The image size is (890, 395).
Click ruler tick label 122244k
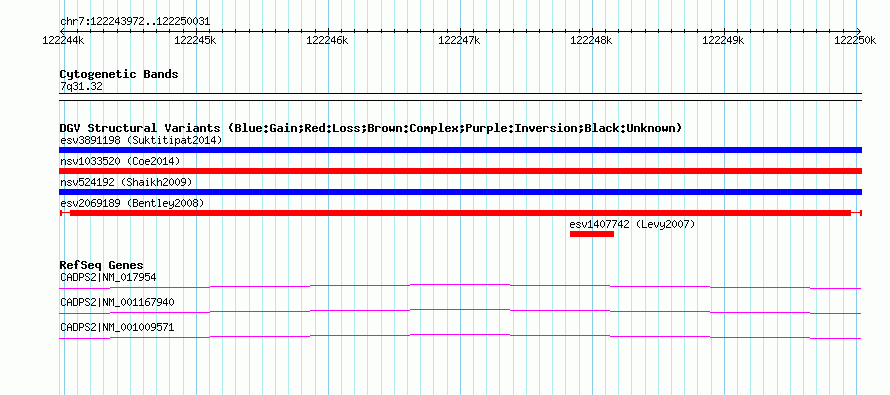pos(64,40)
